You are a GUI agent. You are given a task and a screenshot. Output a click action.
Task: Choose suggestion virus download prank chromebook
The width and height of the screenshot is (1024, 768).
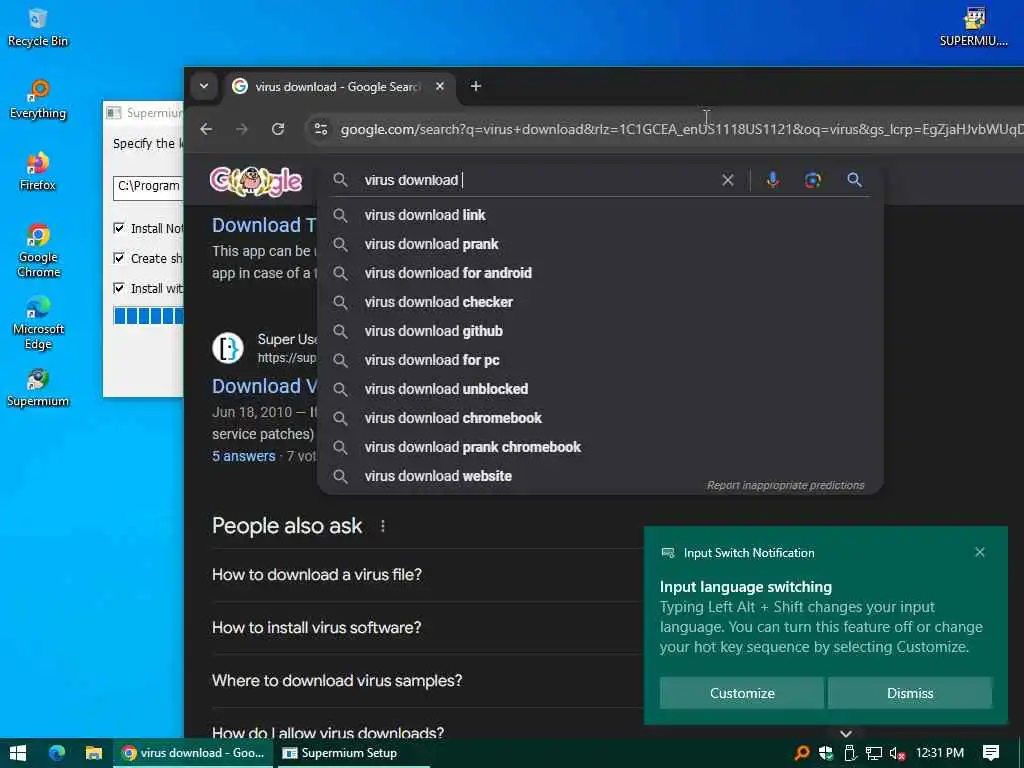(600, 447)
